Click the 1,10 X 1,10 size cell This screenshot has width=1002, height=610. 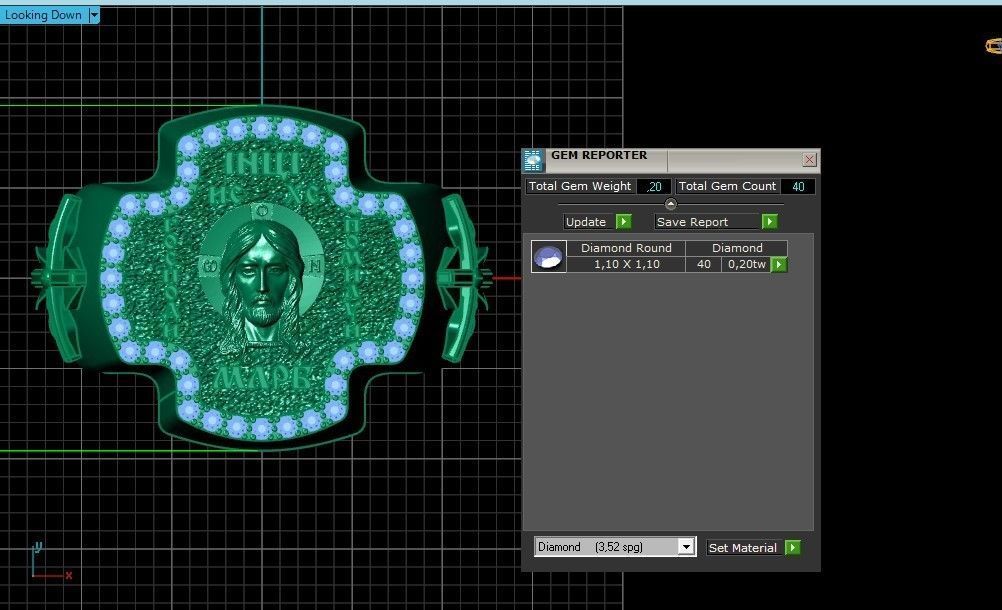point(626,264)
